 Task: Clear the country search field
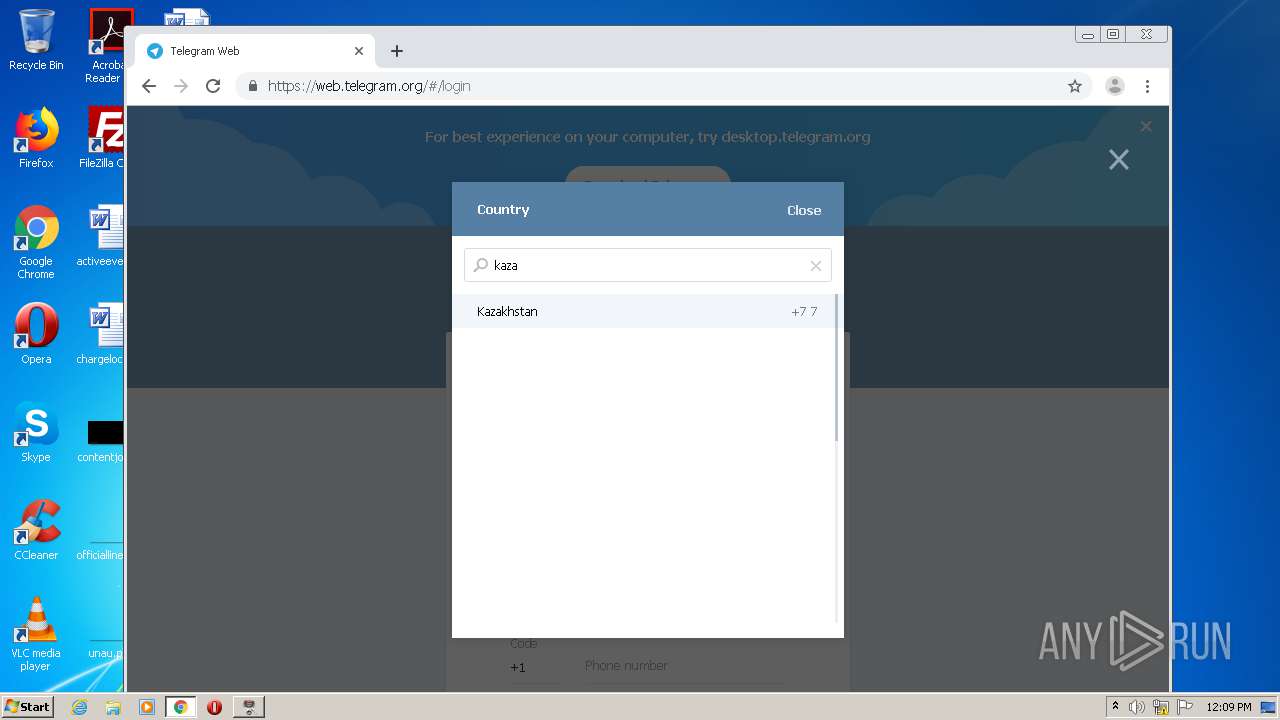[815, 265]
